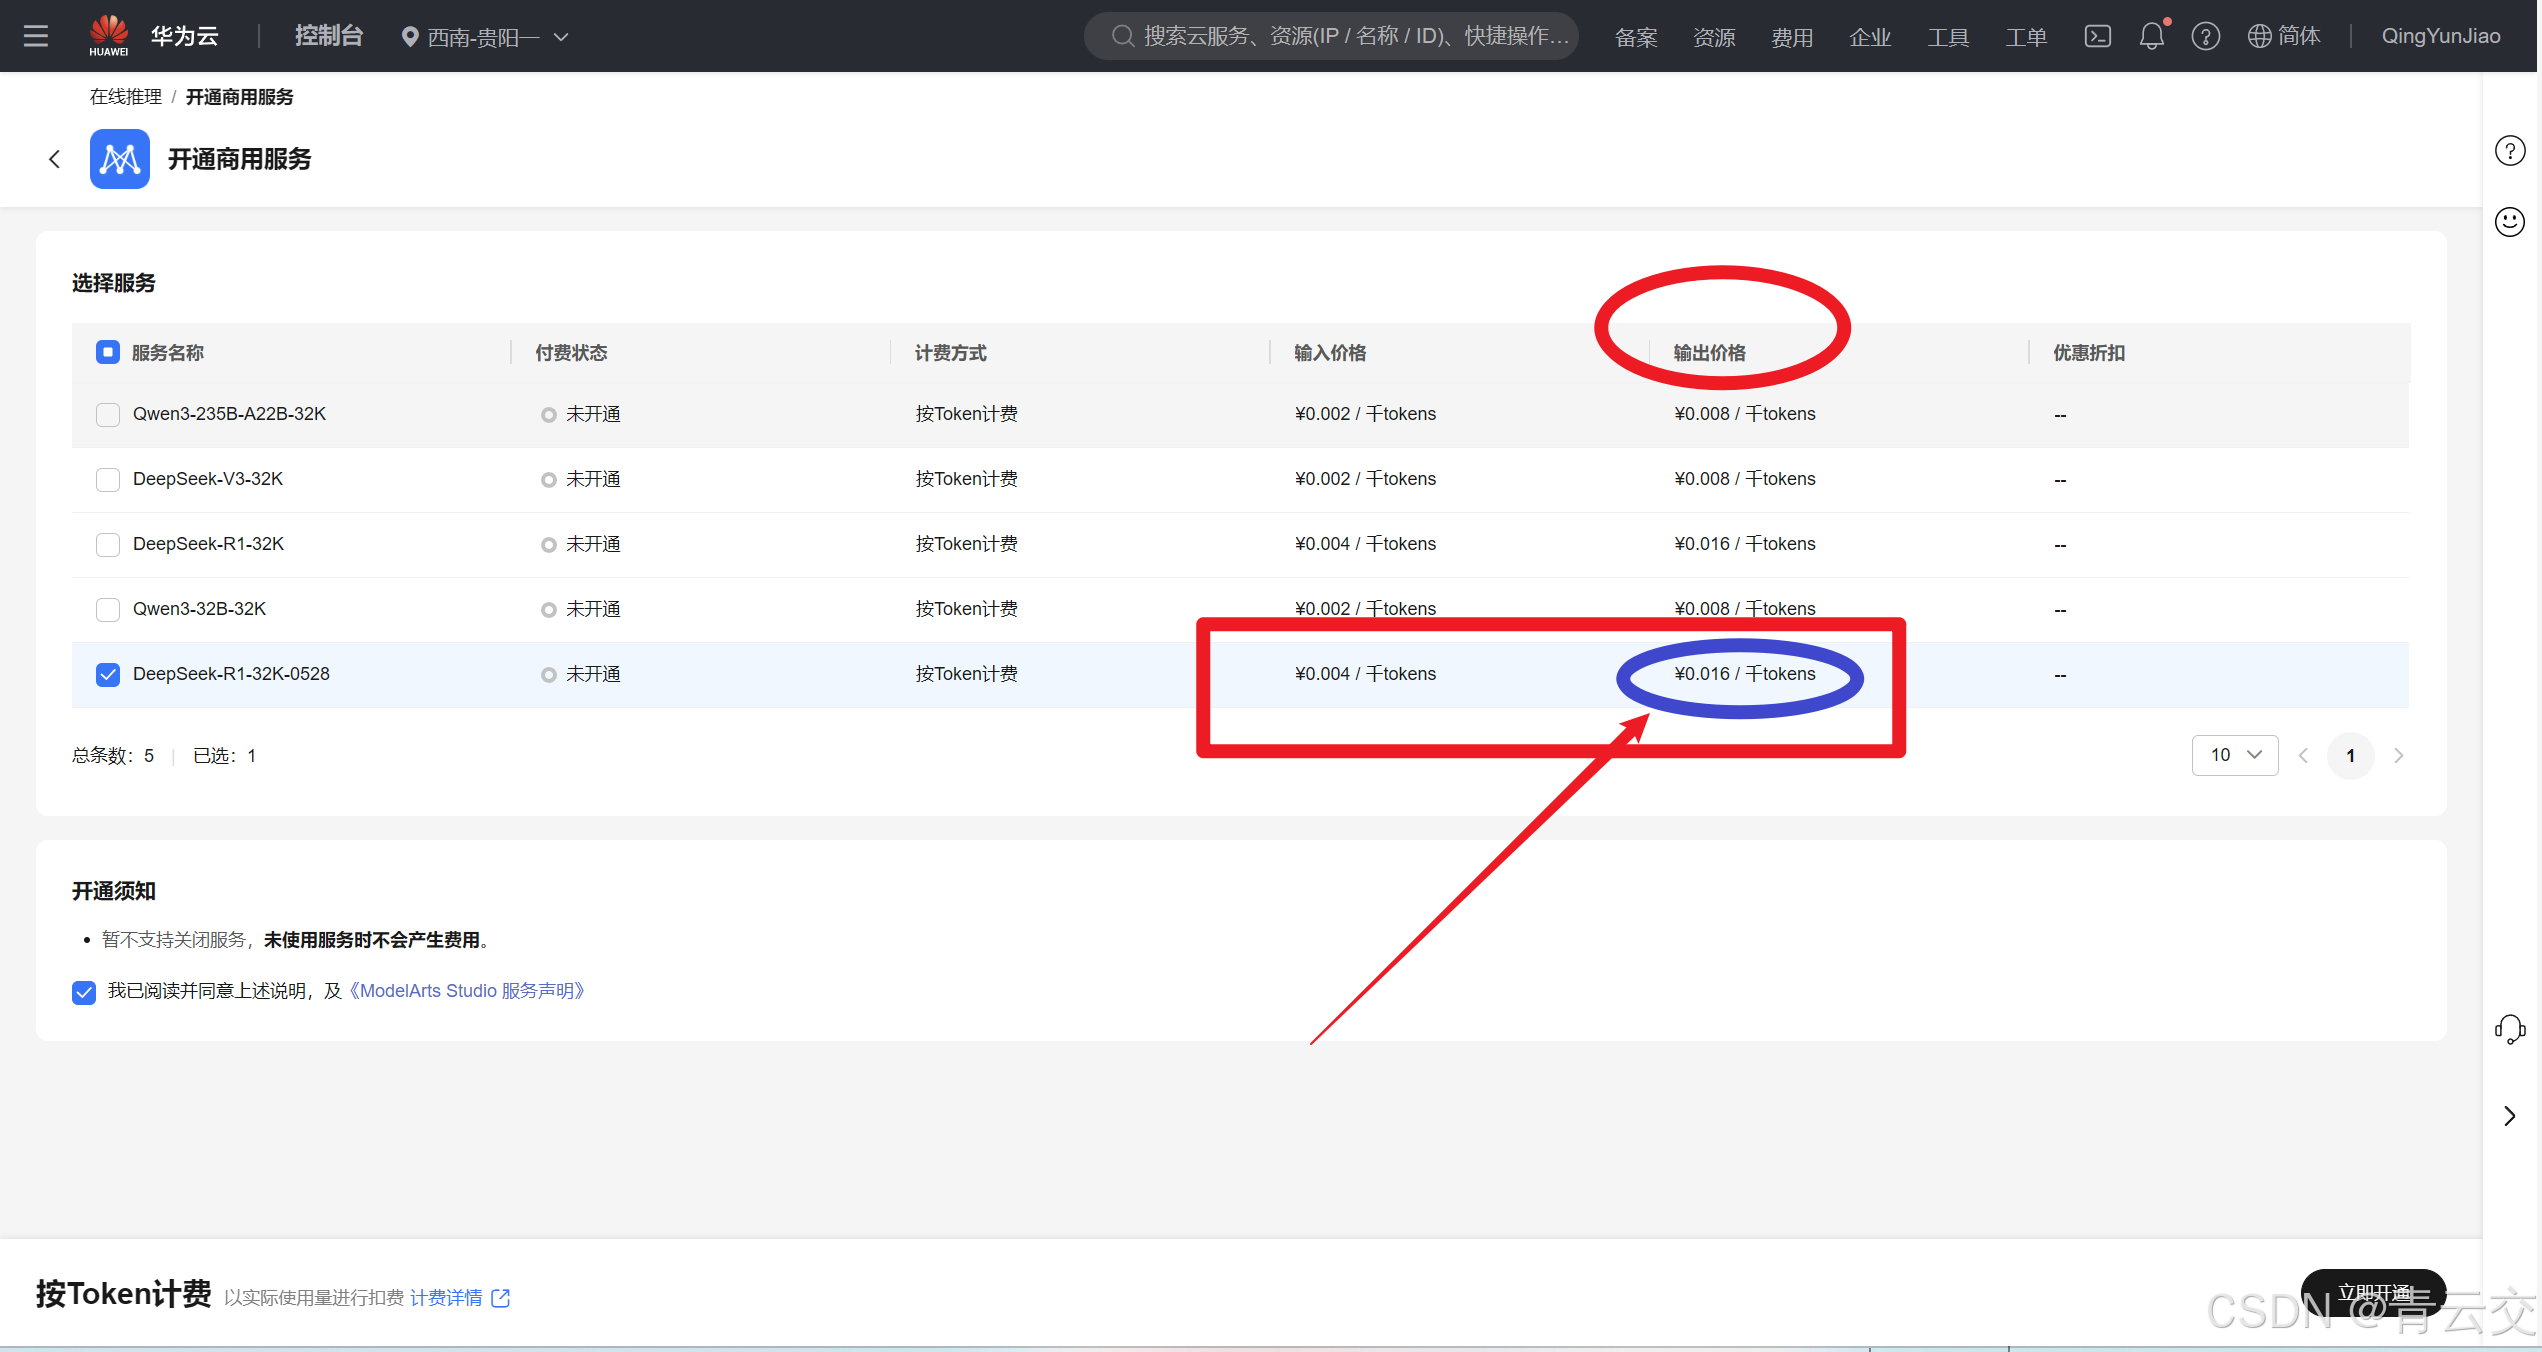Click the ModelArts service icon
Screen dimensions: 2542x1352
coord(120,159)
